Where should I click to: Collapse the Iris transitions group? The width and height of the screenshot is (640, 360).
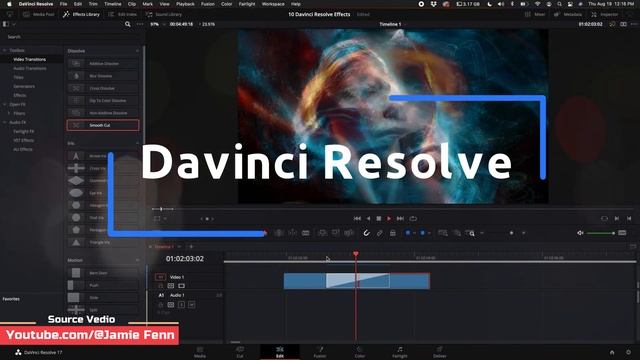pyautogui.click(x=137, y=143)
